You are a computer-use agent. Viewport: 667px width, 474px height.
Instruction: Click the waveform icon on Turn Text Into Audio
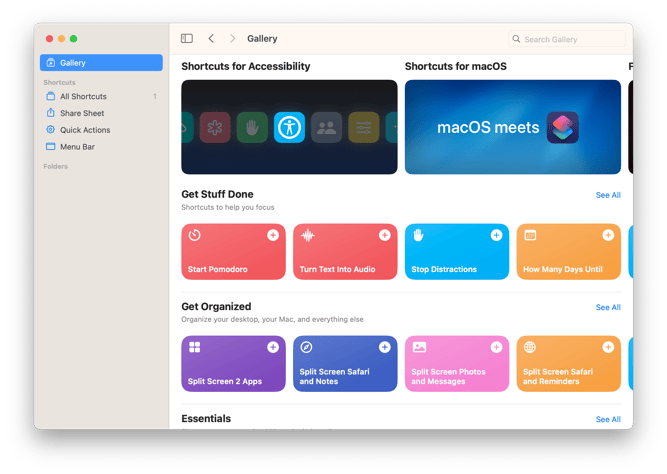click(308, 235)
